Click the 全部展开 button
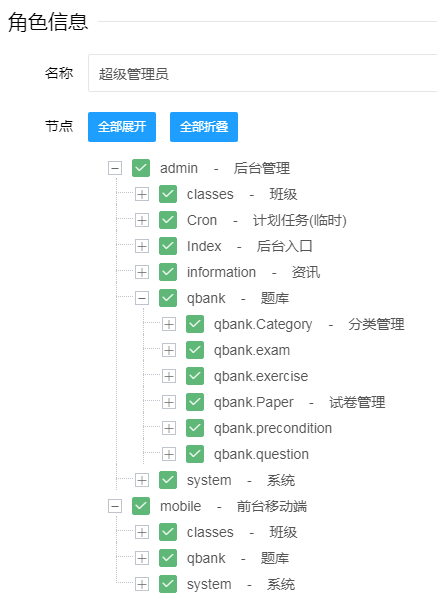 click(122, 127)
